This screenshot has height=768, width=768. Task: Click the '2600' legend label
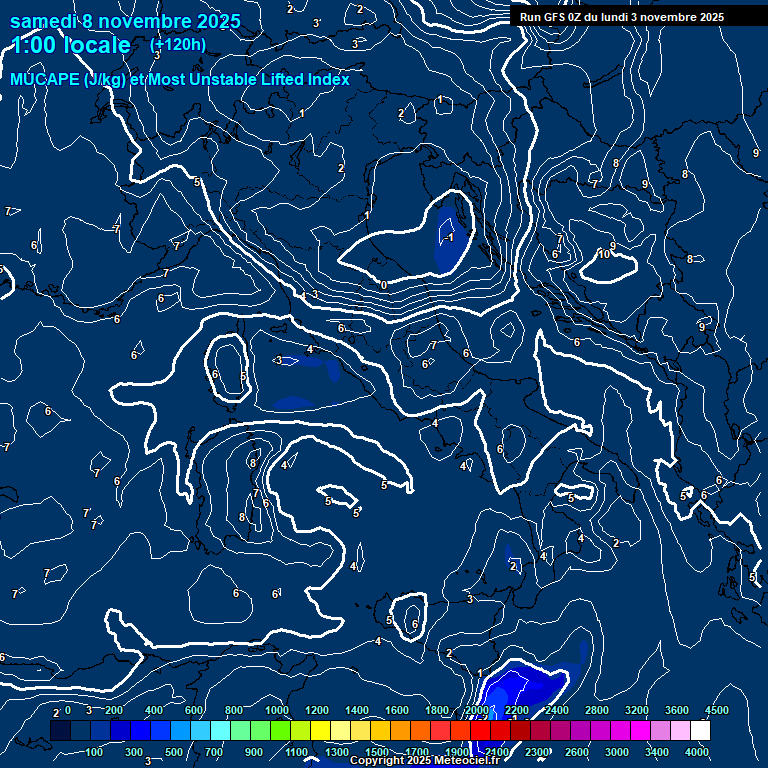pyautogui.click(x=576, y=752)
